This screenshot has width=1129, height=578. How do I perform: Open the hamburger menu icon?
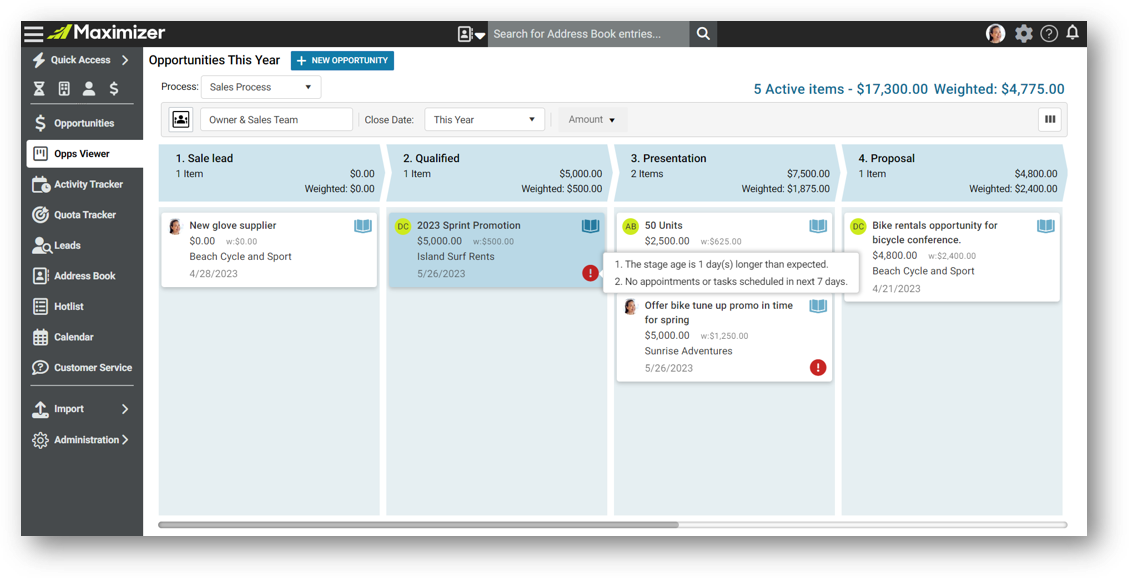point(33,33)
